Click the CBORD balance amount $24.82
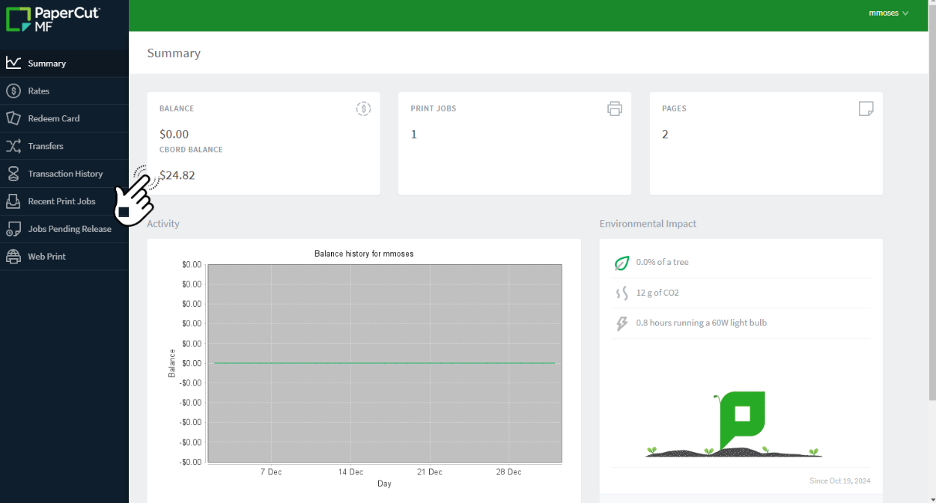 [x=178, y=175]
